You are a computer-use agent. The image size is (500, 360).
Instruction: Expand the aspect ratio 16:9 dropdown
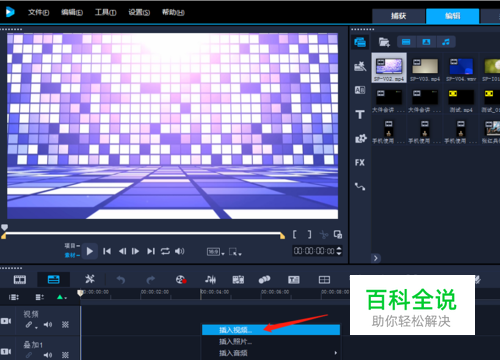point(216,252)
